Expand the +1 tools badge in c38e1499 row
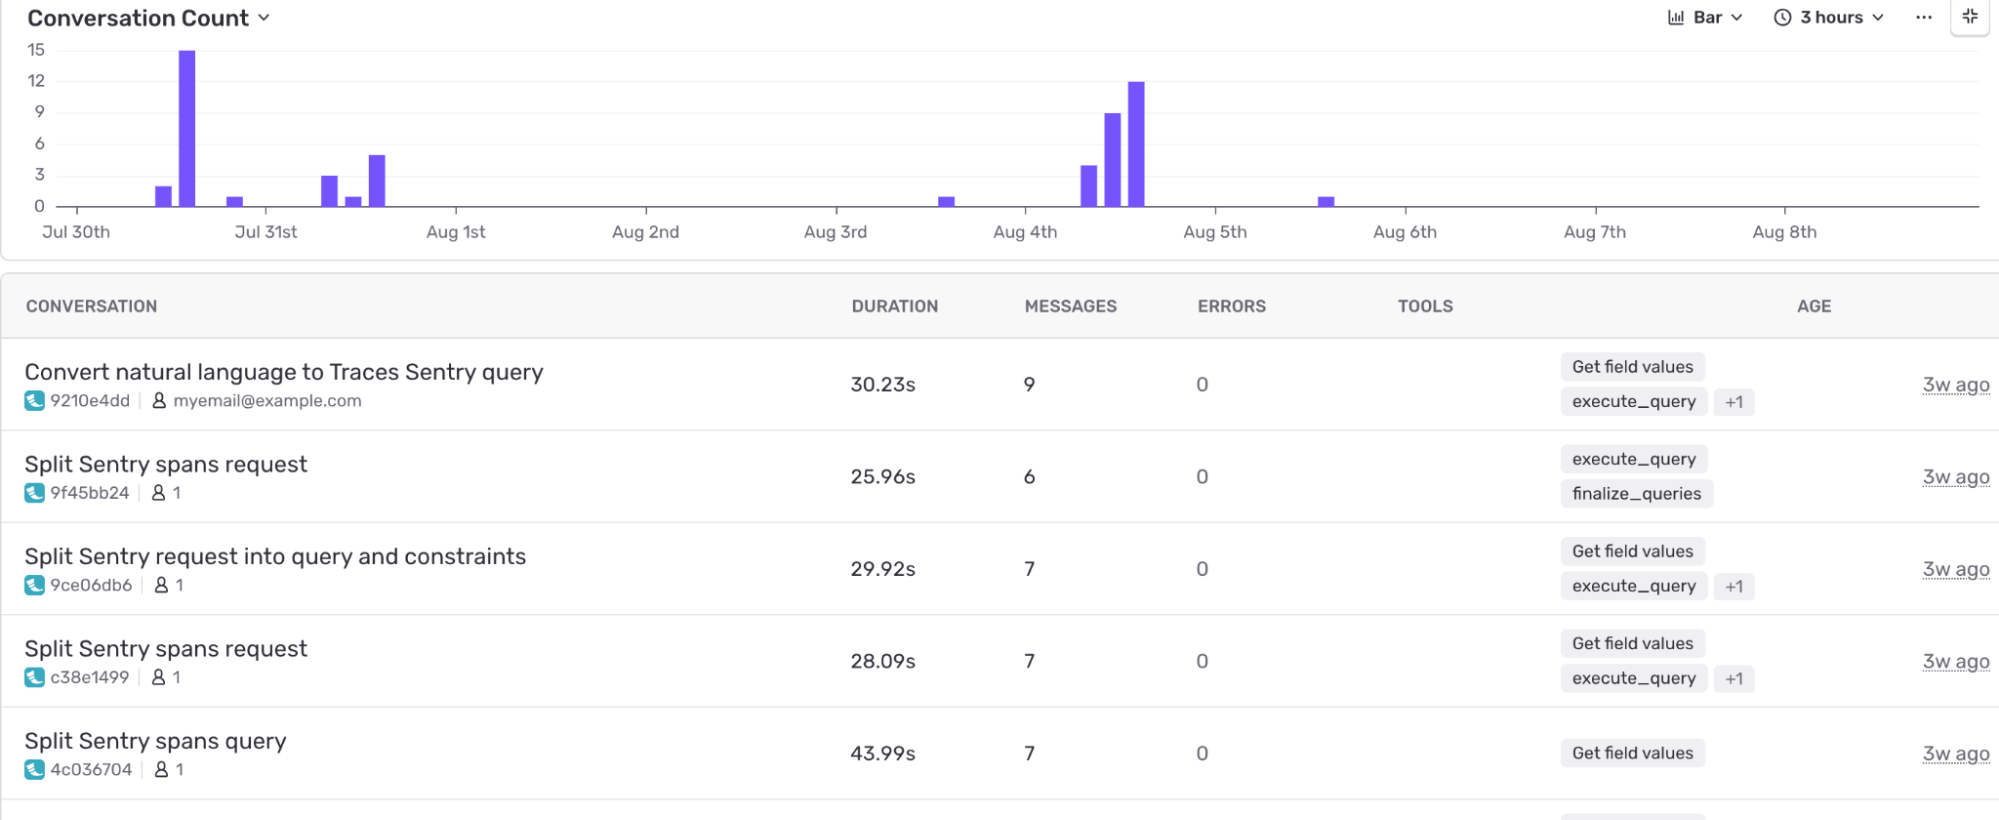The width and height of the screenshot is (1999, 820). pos(1734,678)
